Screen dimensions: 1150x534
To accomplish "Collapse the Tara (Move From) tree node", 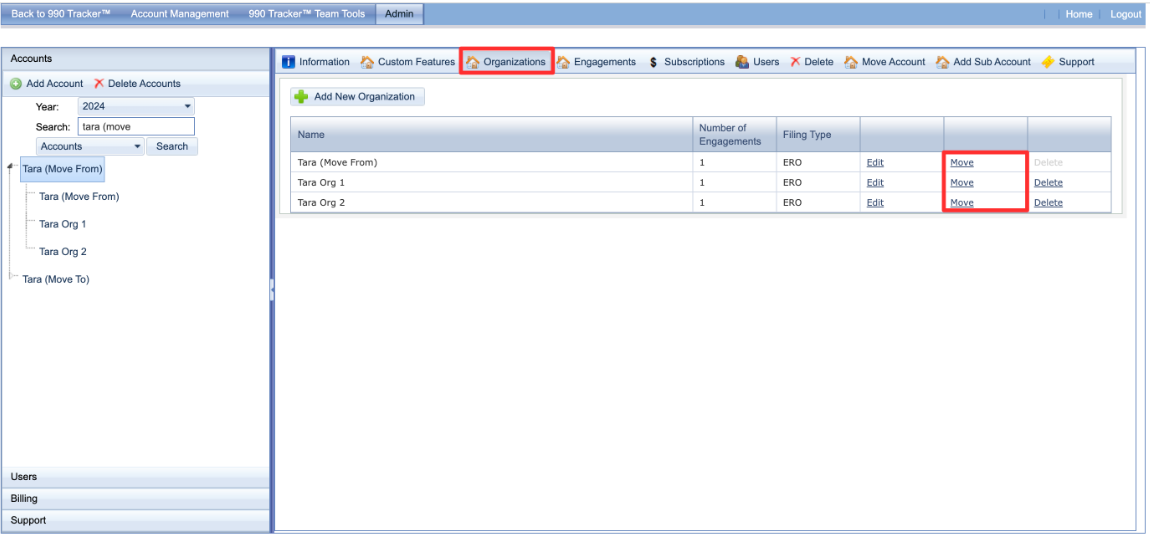I will [x=10, y=167].
